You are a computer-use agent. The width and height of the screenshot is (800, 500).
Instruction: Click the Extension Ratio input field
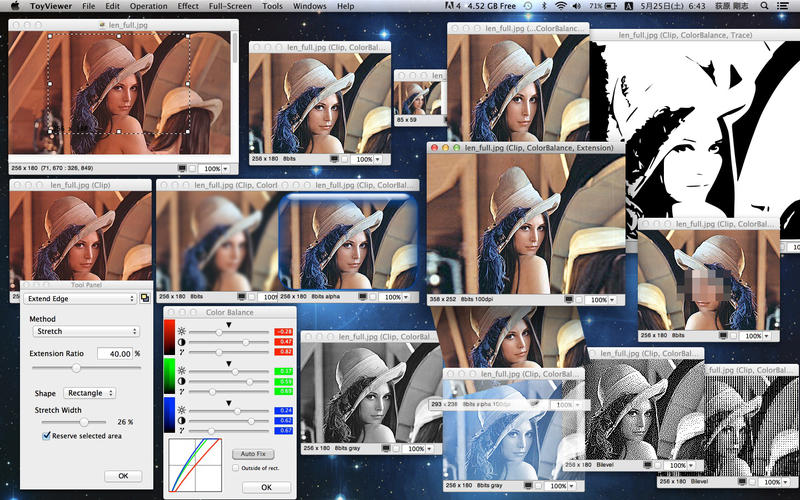[115, 353]
